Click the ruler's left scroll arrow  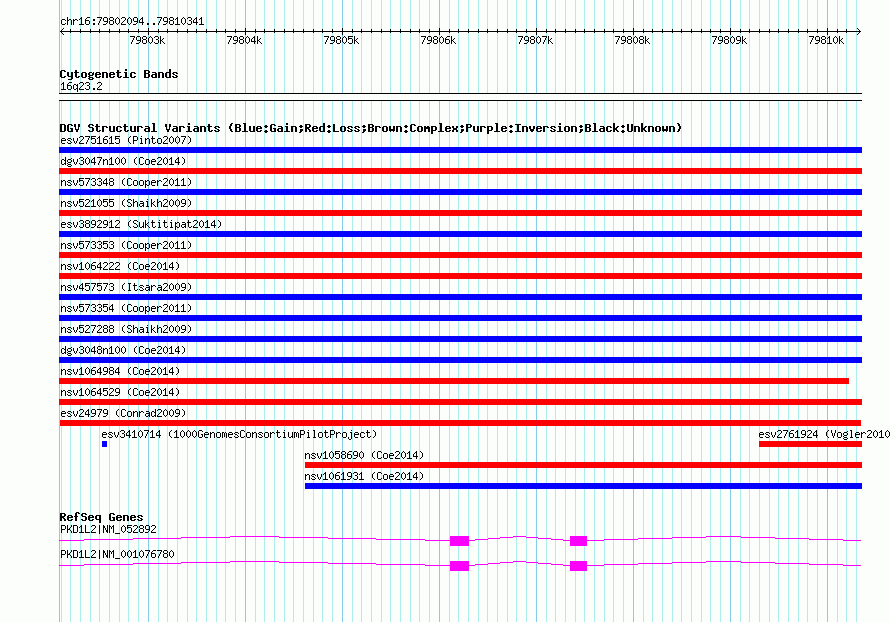click(62, 32)
